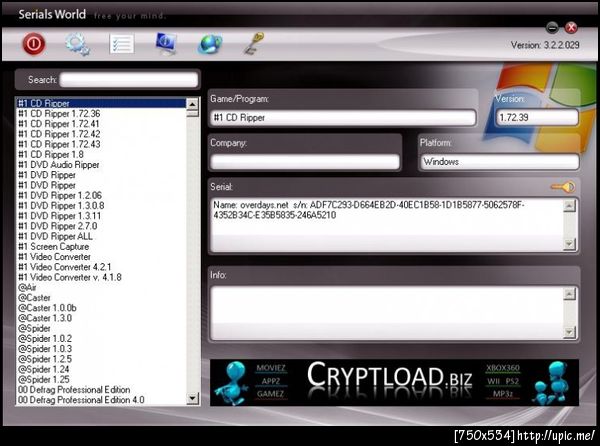600x446 pixels.
Task: Open the Cryptload.biz banner ad
Action: [x=394, y=382]
